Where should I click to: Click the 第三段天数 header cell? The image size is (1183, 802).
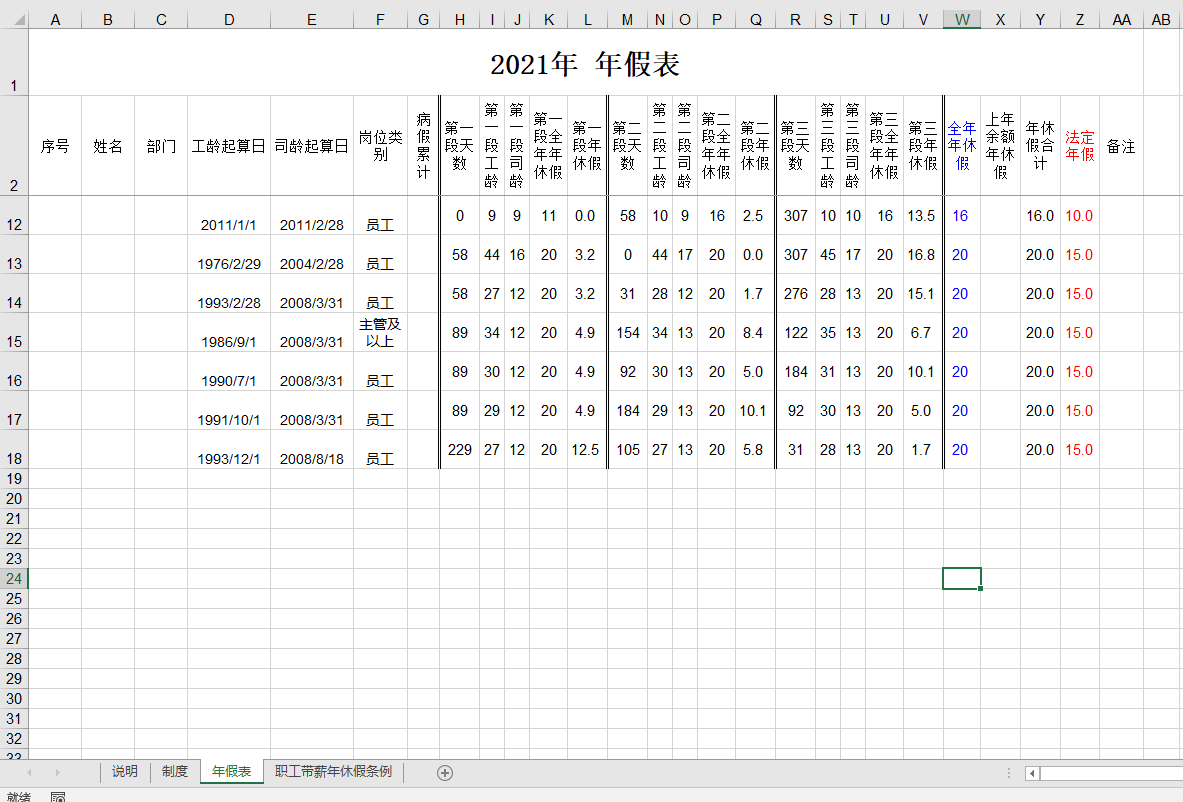[x=795, y=146]
